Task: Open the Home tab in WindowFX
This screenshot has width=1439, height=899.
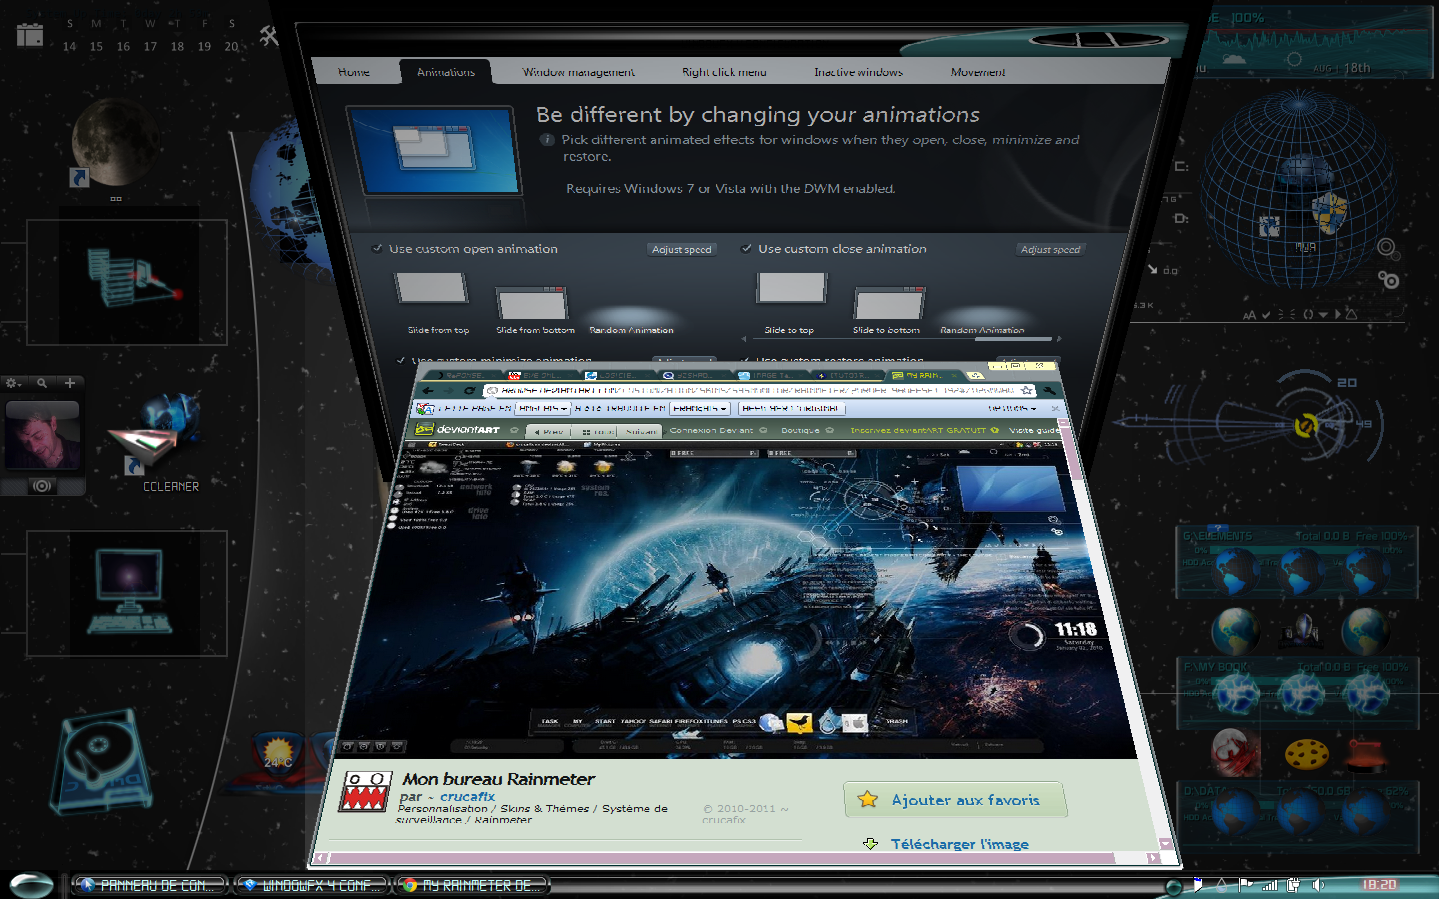Action: click(x=354, y=72)
